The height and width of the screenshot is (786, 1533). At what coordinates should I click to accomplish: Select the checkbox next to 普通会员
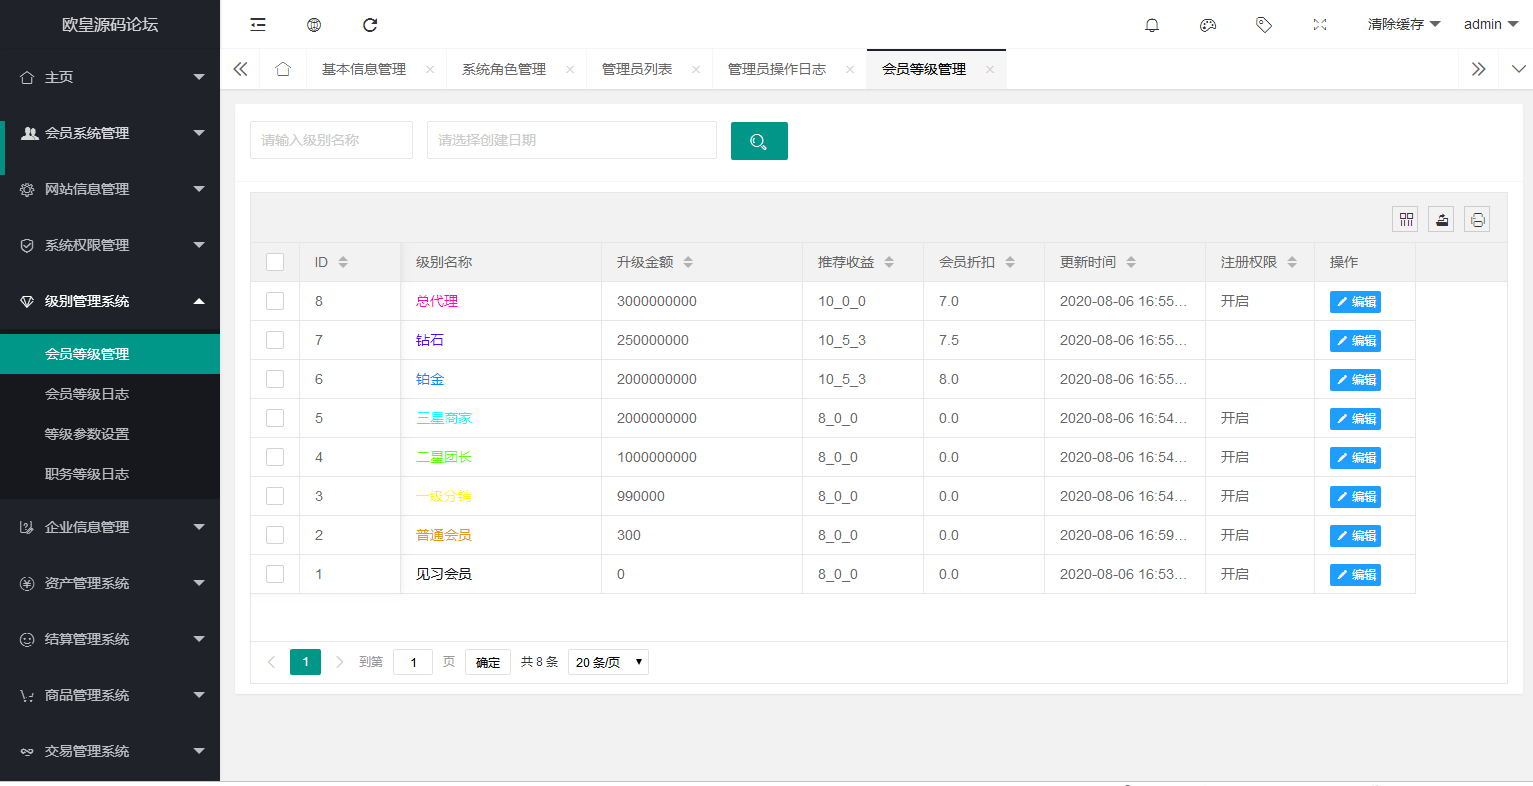275,535
